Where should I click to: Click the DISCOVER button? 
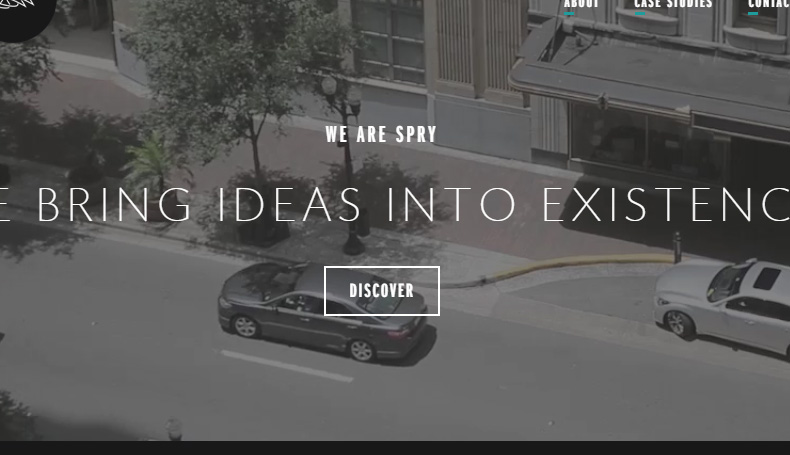click(381, 291)
